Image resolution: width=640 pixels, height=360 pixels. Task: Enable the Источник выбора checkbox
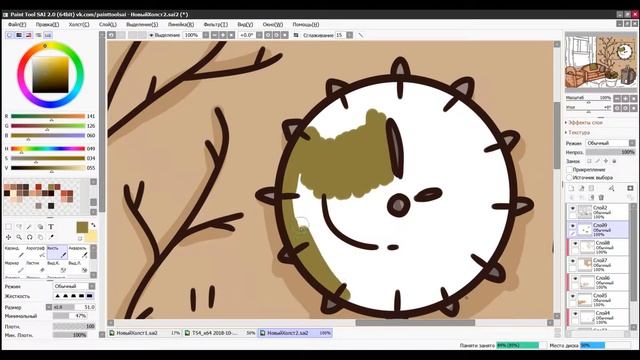pos(569,178)
